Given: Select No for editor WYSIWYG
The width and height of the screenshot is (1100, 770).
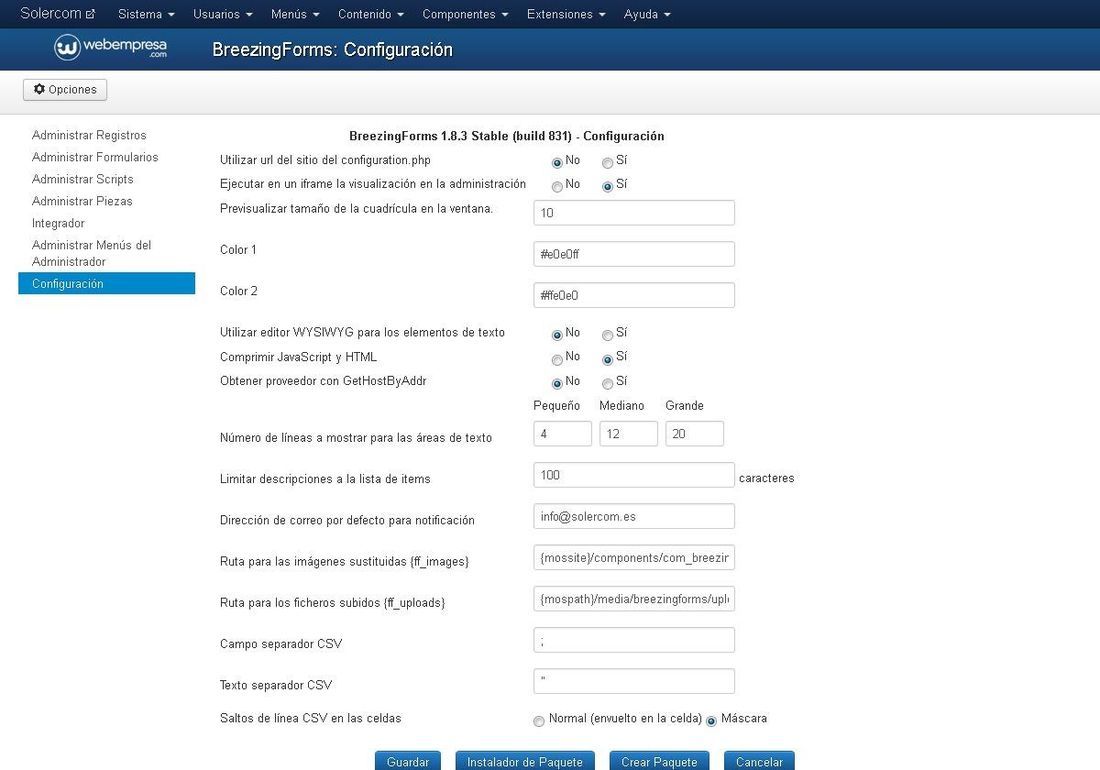Looking at the screenshot, I should tap(557, 335).
